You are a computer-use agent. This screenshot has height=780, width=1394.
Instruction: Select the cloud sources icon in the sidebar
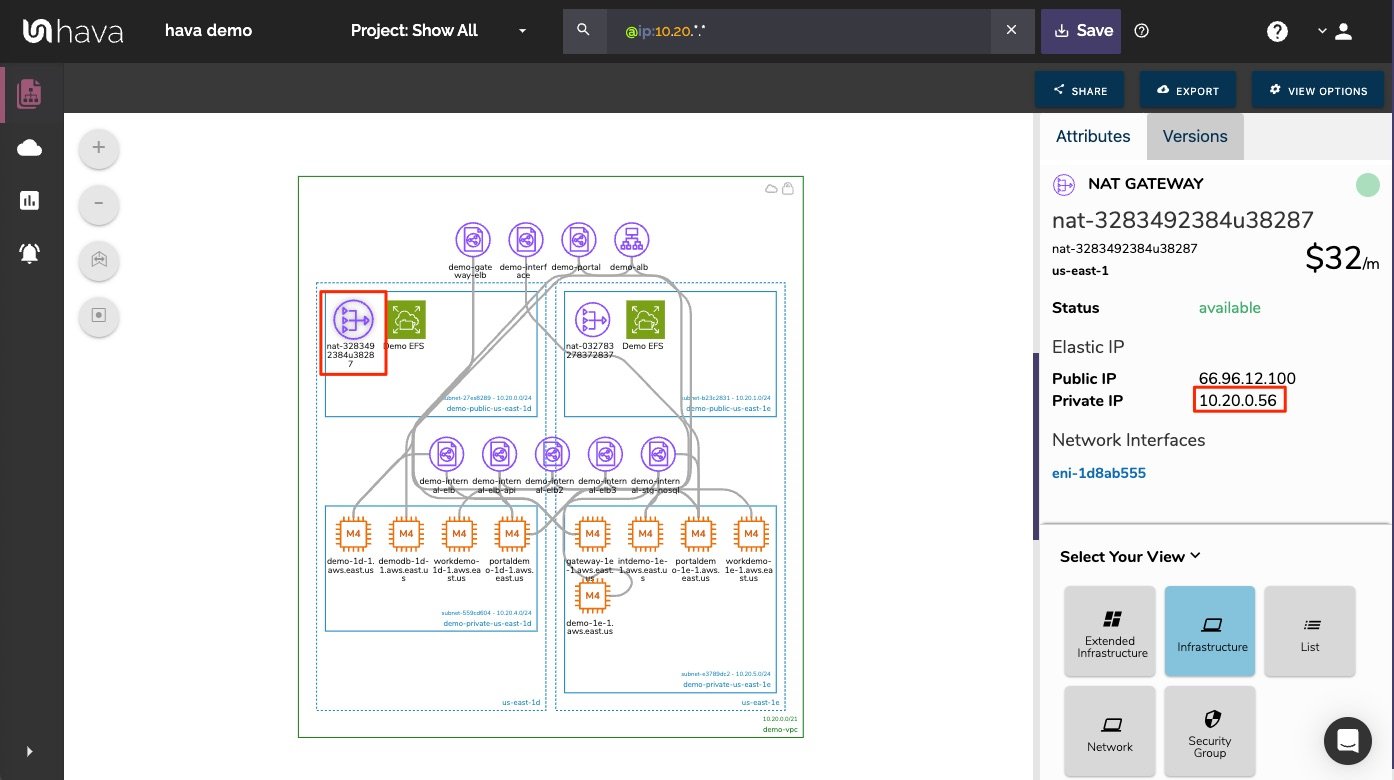(x=30, y=147)
